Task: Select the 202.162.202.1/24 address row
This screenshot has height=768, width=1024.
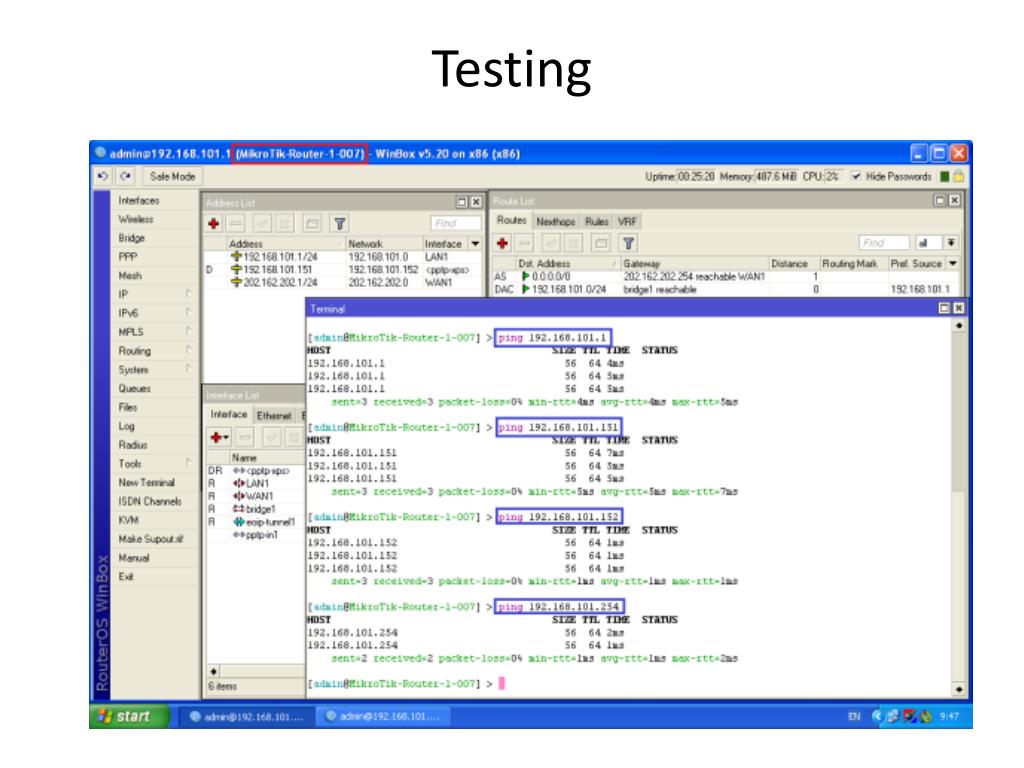Action: tap(343, 282)
